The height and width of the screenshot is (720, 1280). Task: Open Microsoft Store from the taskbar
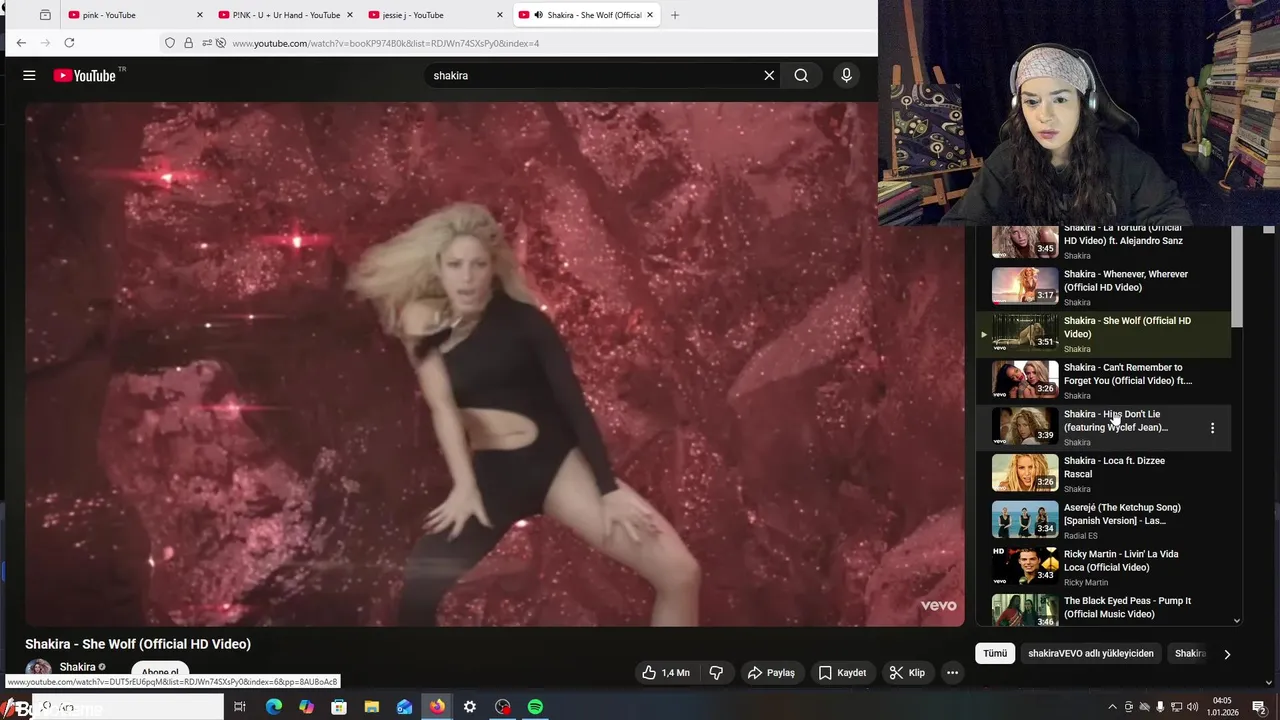[x=339, y=707]
